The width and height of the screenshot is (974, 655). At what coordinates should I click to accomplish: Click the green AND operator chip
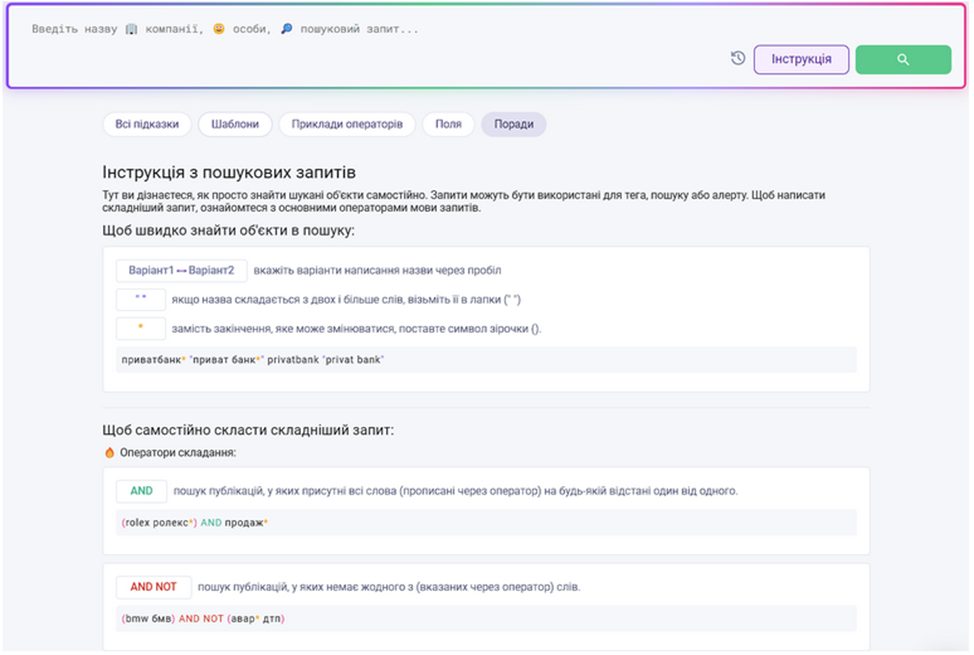click(141, 491)
